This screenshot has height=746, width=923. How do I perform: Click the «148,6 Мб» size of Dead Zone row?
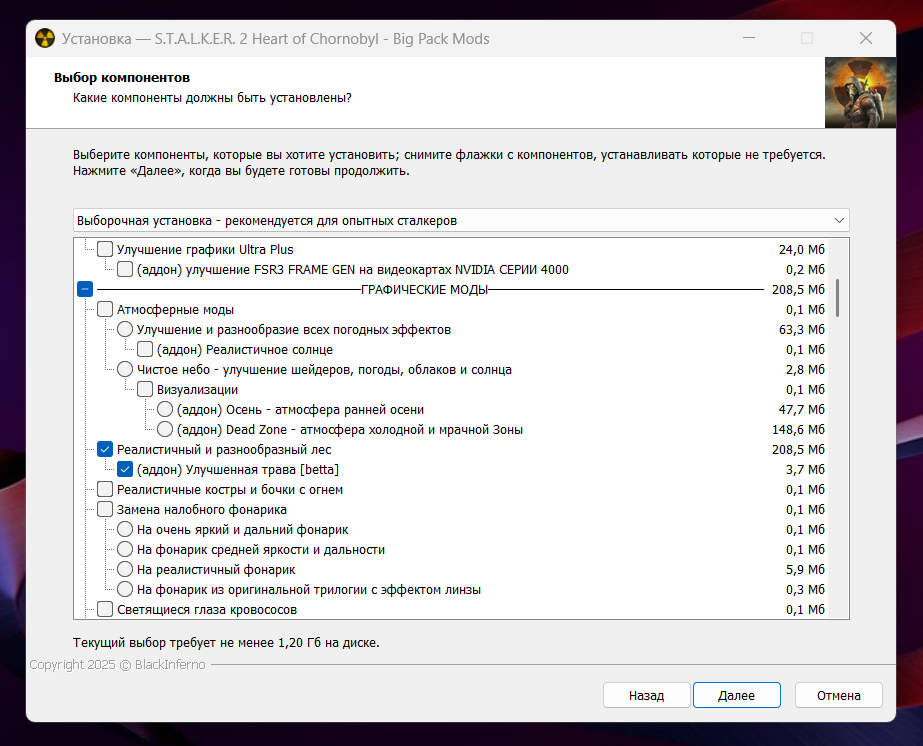pyautogui.click(x=798, y=429)
